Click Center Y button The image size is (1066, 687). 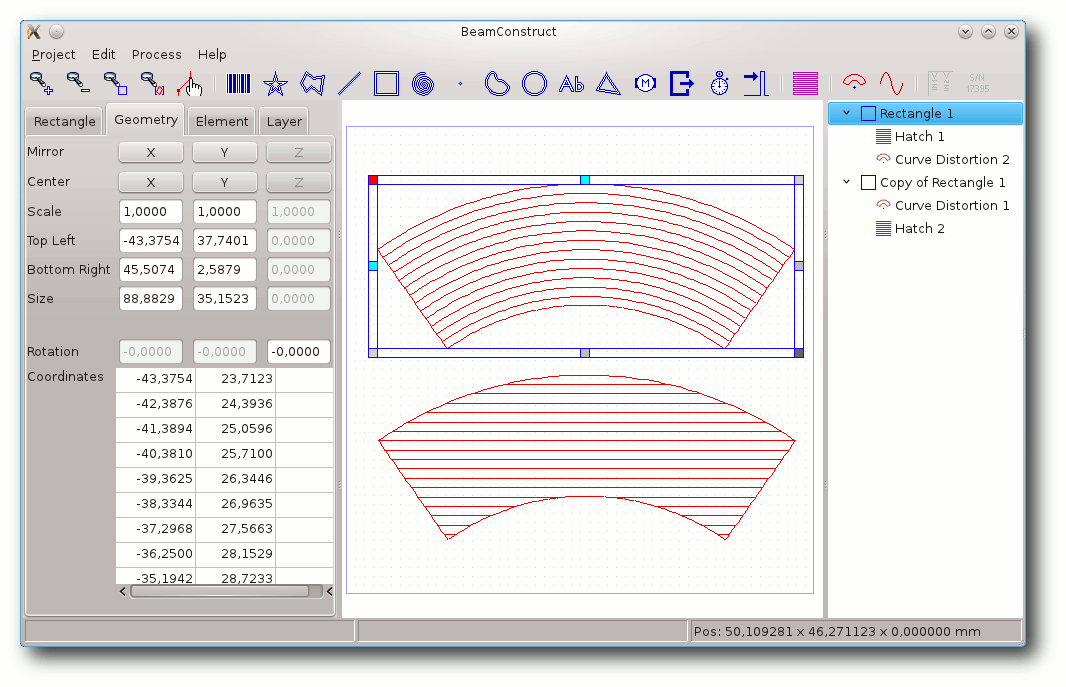pos(224,182)
